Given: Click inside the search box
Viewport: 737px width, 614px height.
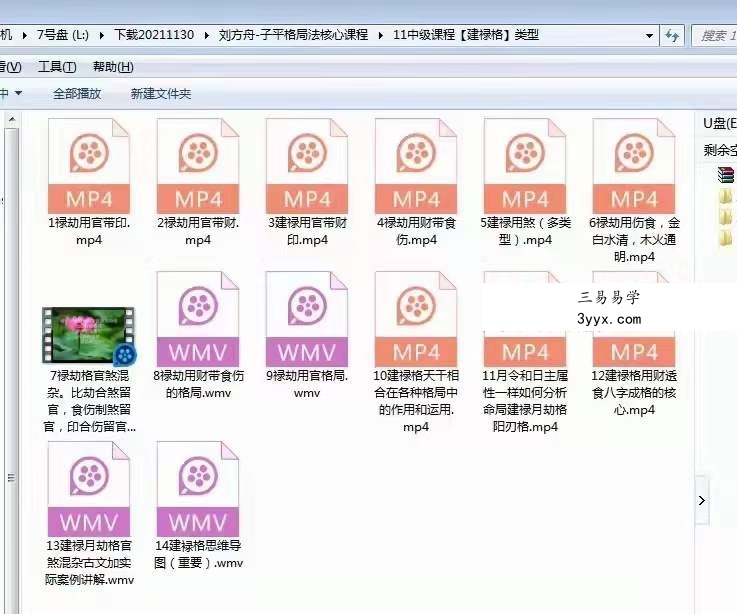Looking at the screenshot, I should [x=715, y=36].
